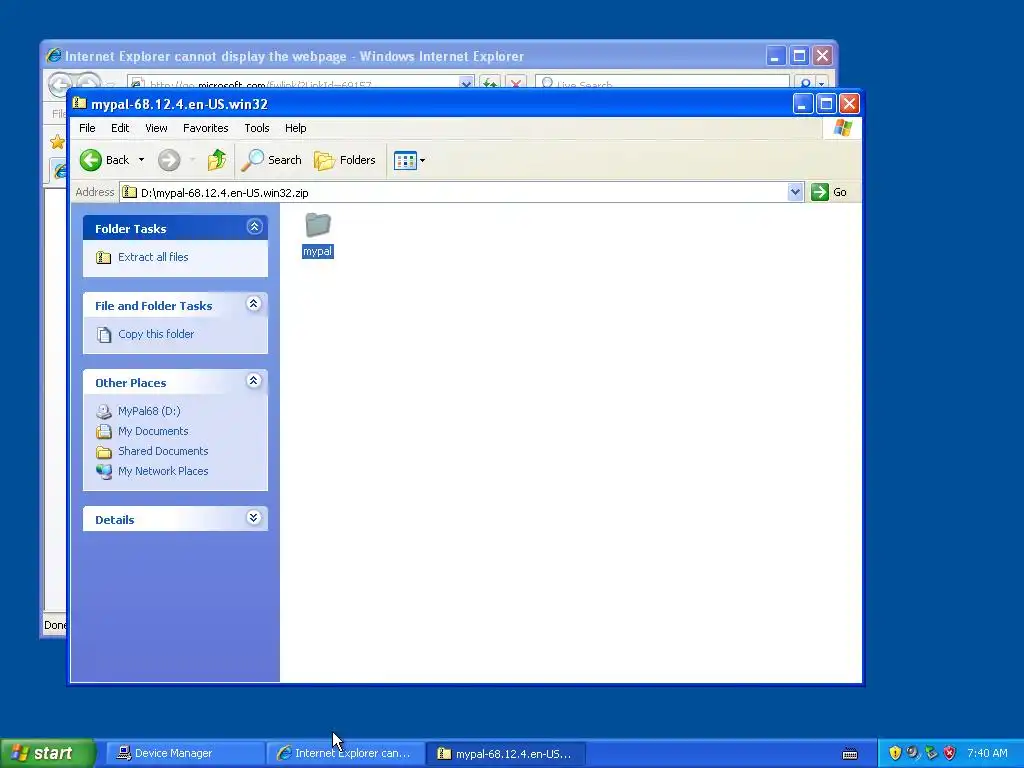Expand the address bar dropdown list
Image resolution: width=1024 pixels, height=768 pixels.
tap(795, 192)
